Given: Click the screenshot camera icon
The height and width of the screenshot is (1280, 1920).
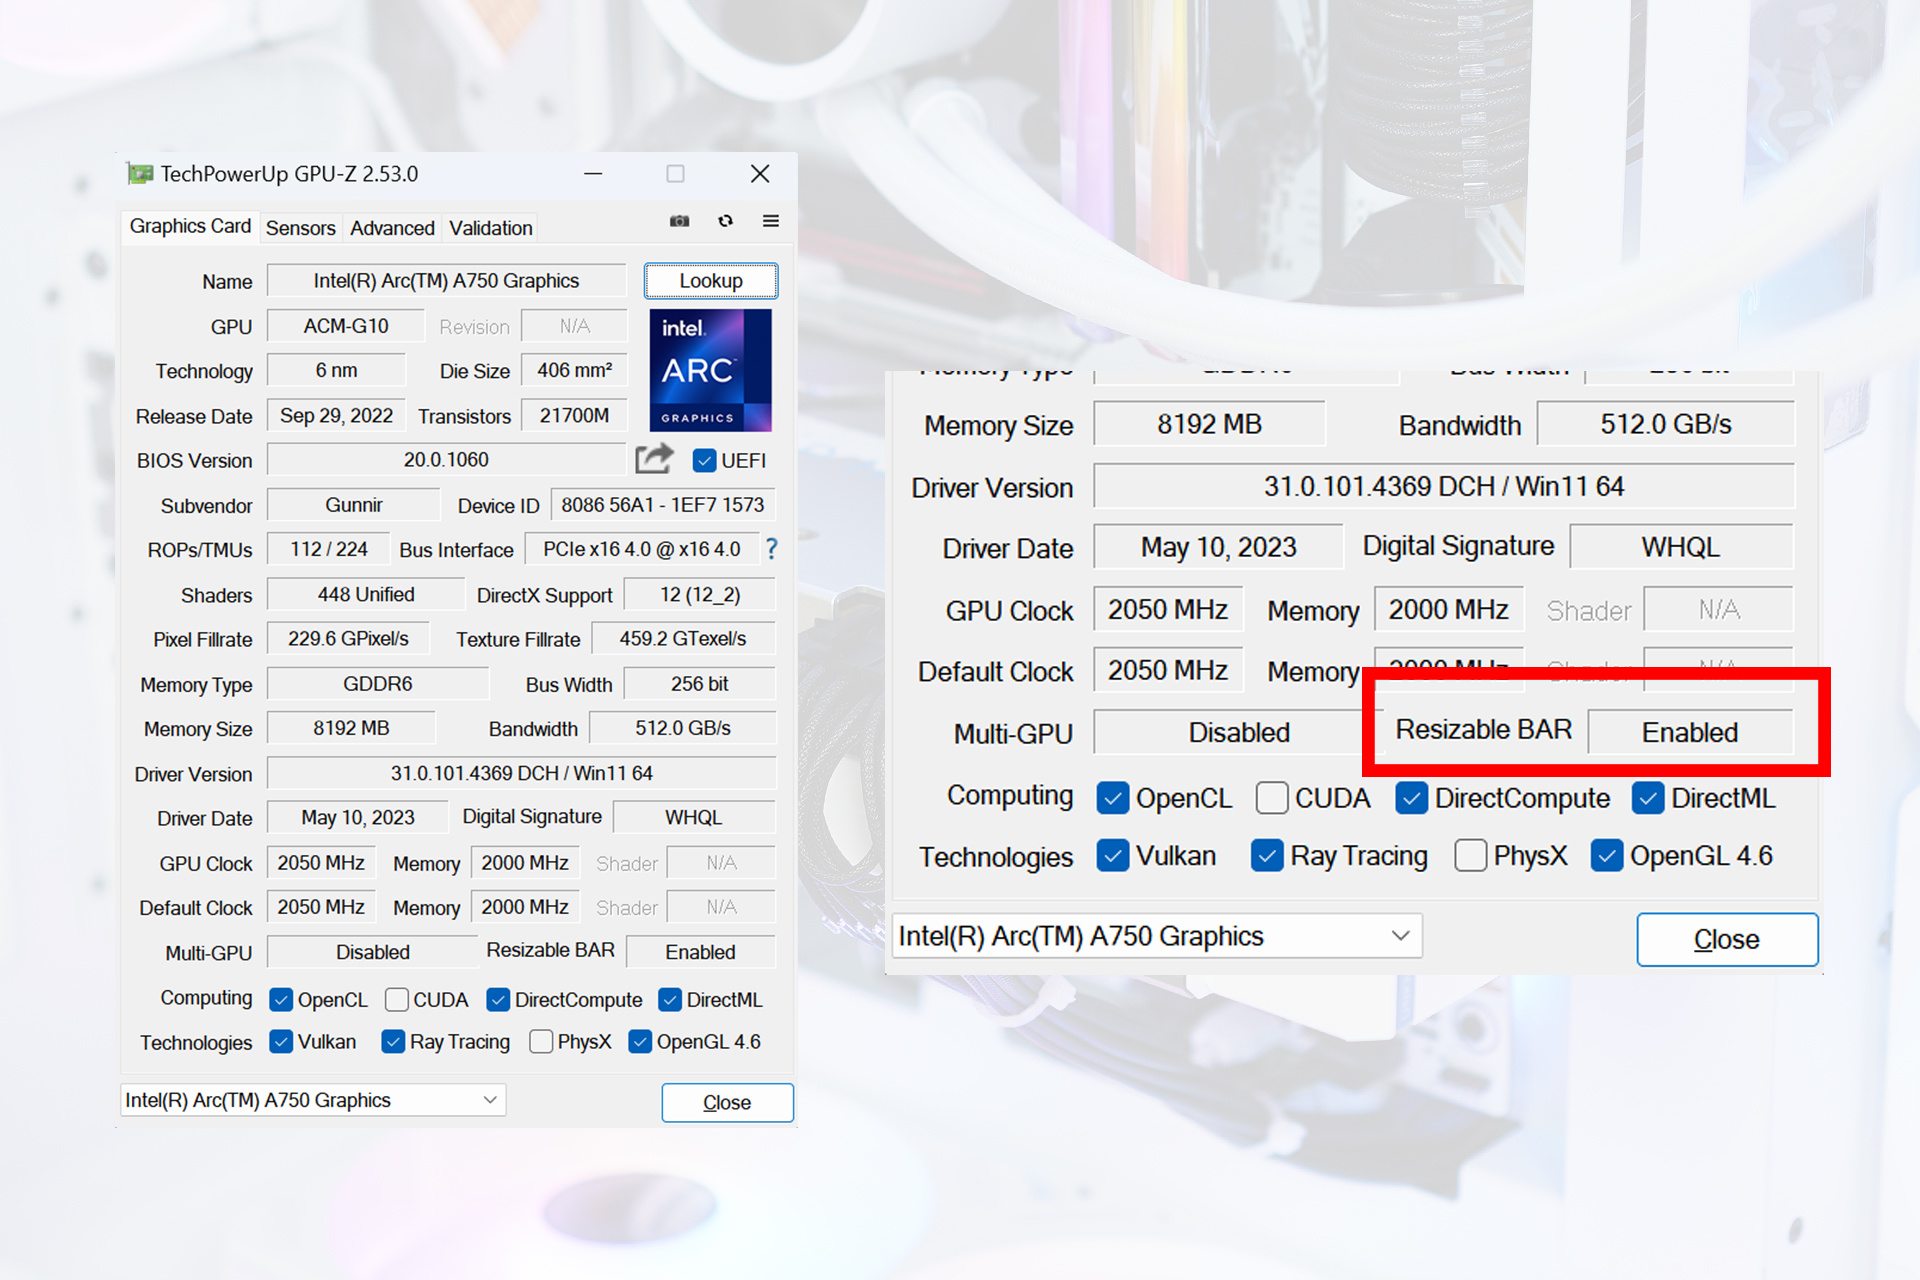Looking at the screenshot, I should 680,221.
